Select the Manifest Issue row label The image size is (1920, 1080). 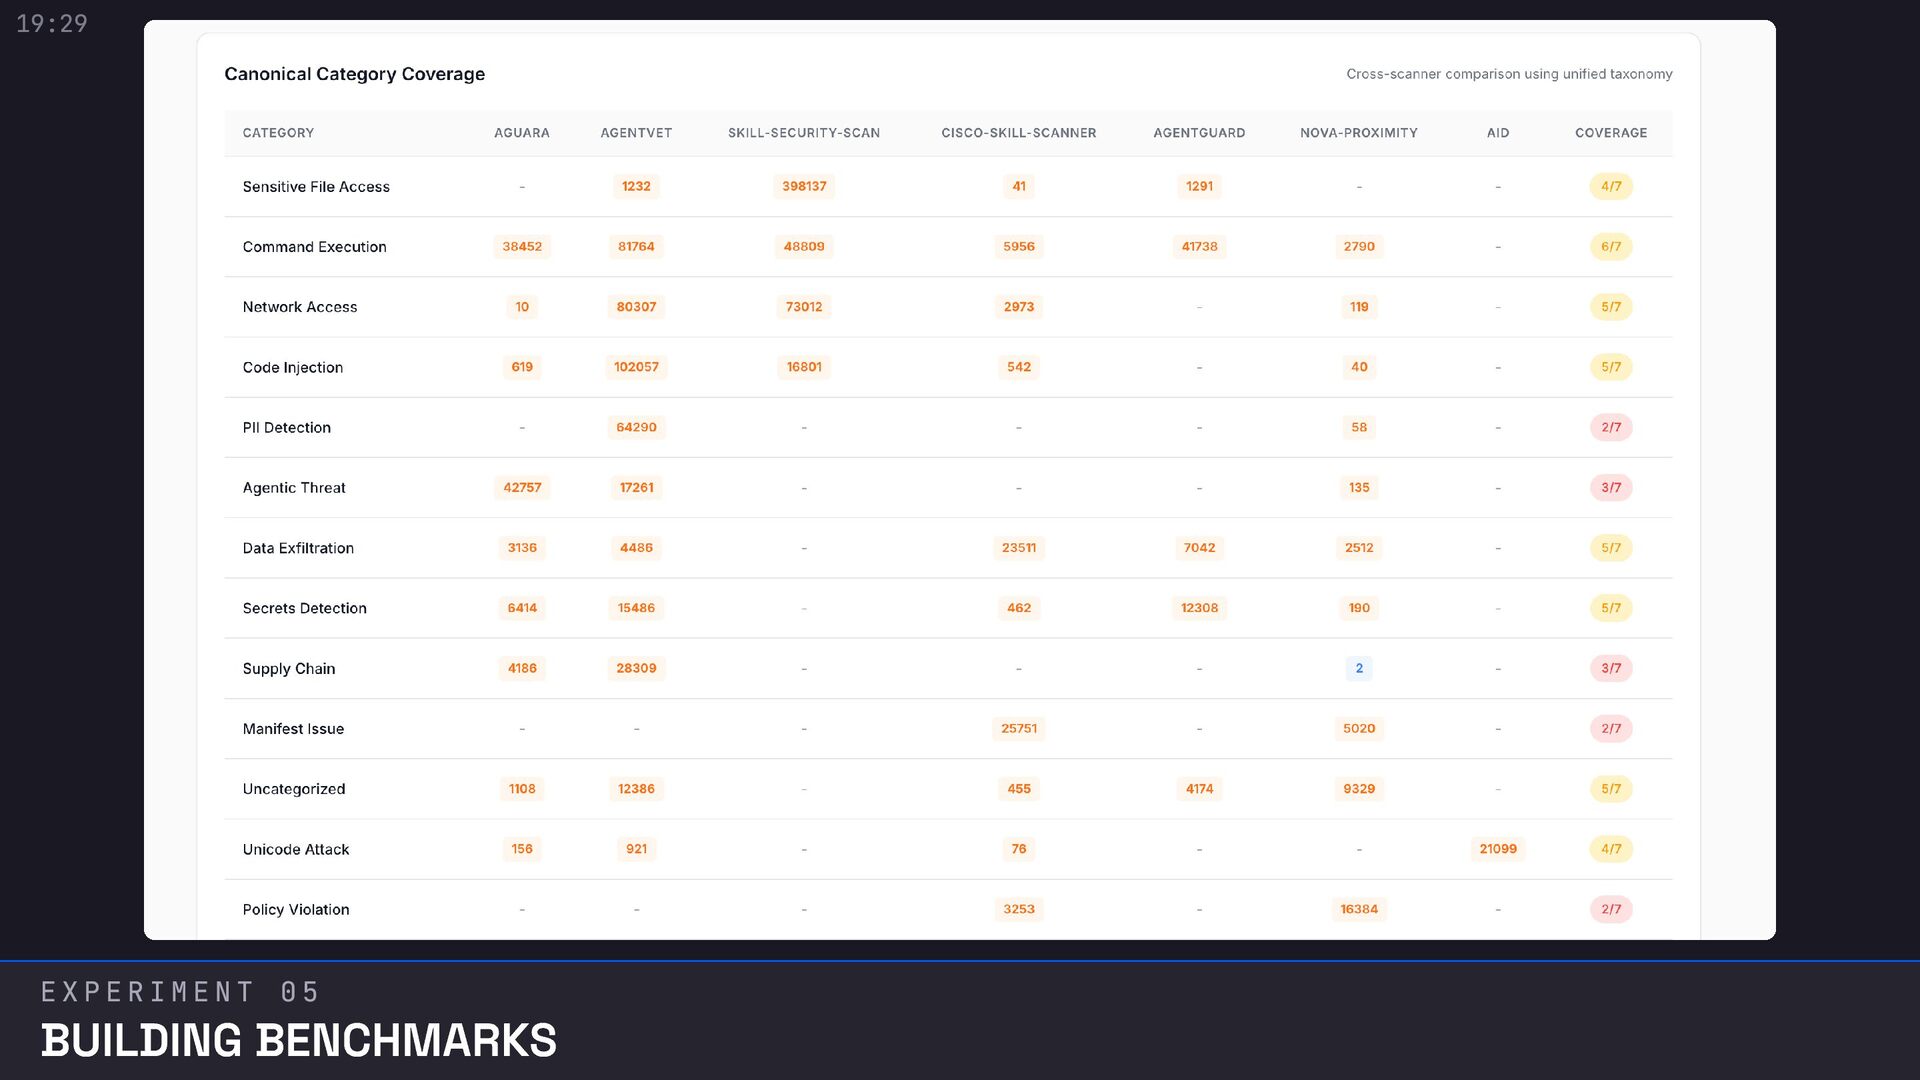[293, 729]
